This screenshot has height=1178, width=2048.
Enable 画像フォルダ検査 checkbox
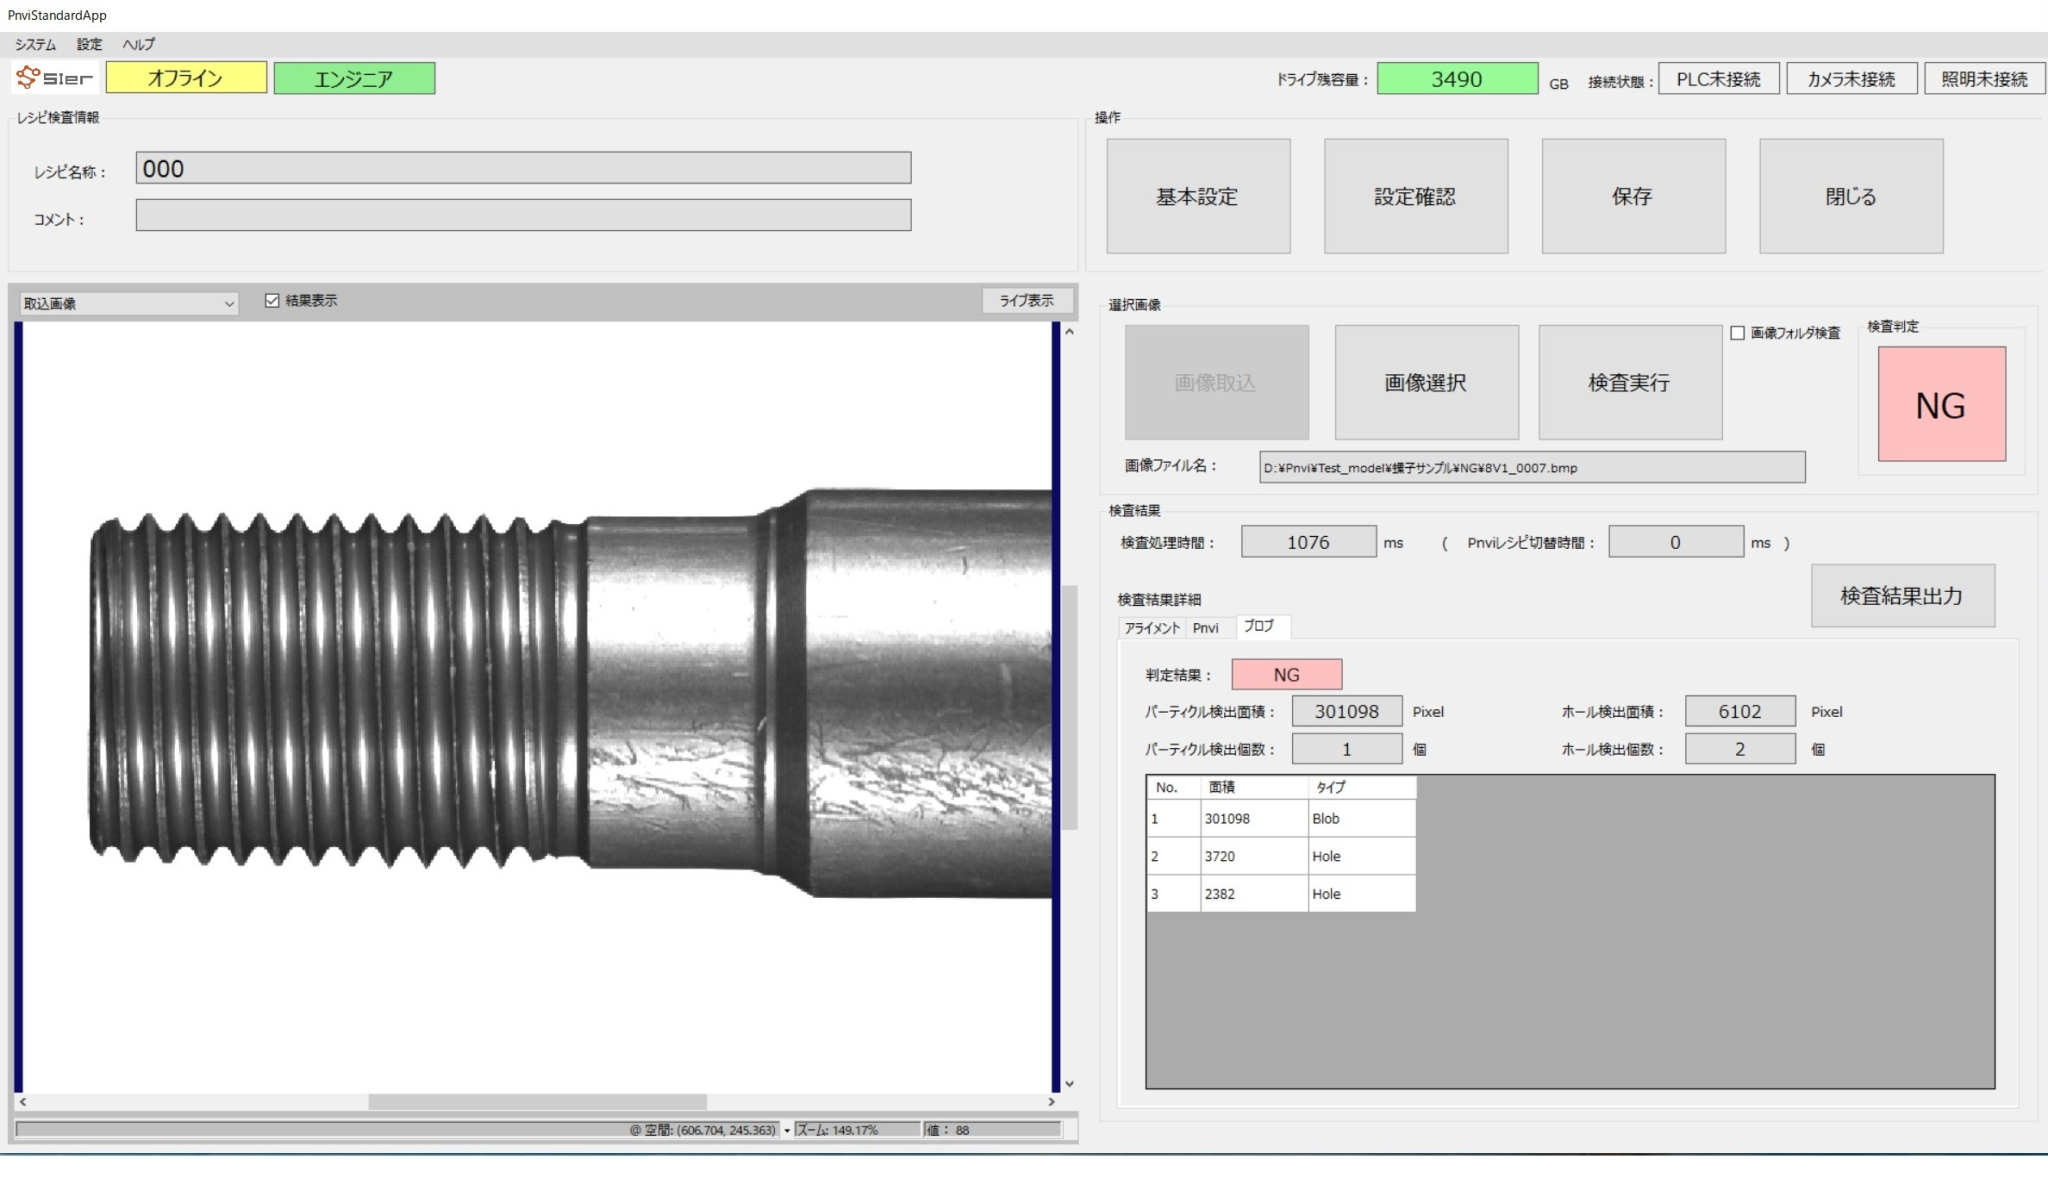click(1738, 333)
